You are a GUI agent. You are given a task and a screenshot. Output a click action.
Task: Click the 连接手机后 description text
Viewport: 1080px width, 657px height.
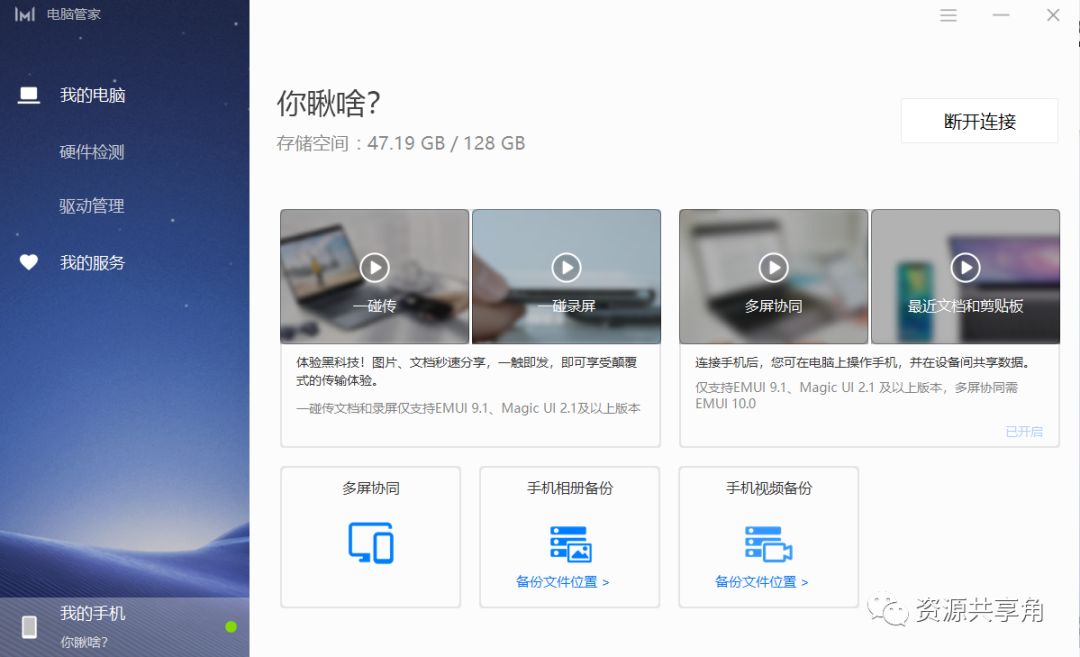click(862, 362)
